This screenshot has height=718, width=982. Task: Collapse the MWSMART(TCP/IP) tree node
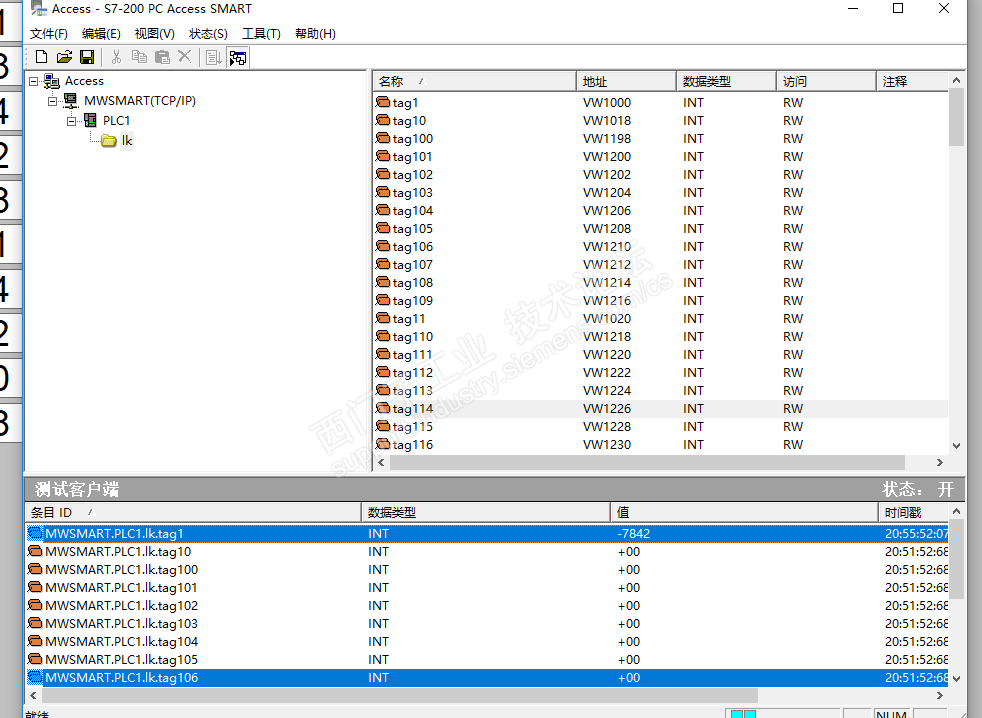tap(53, 101)
